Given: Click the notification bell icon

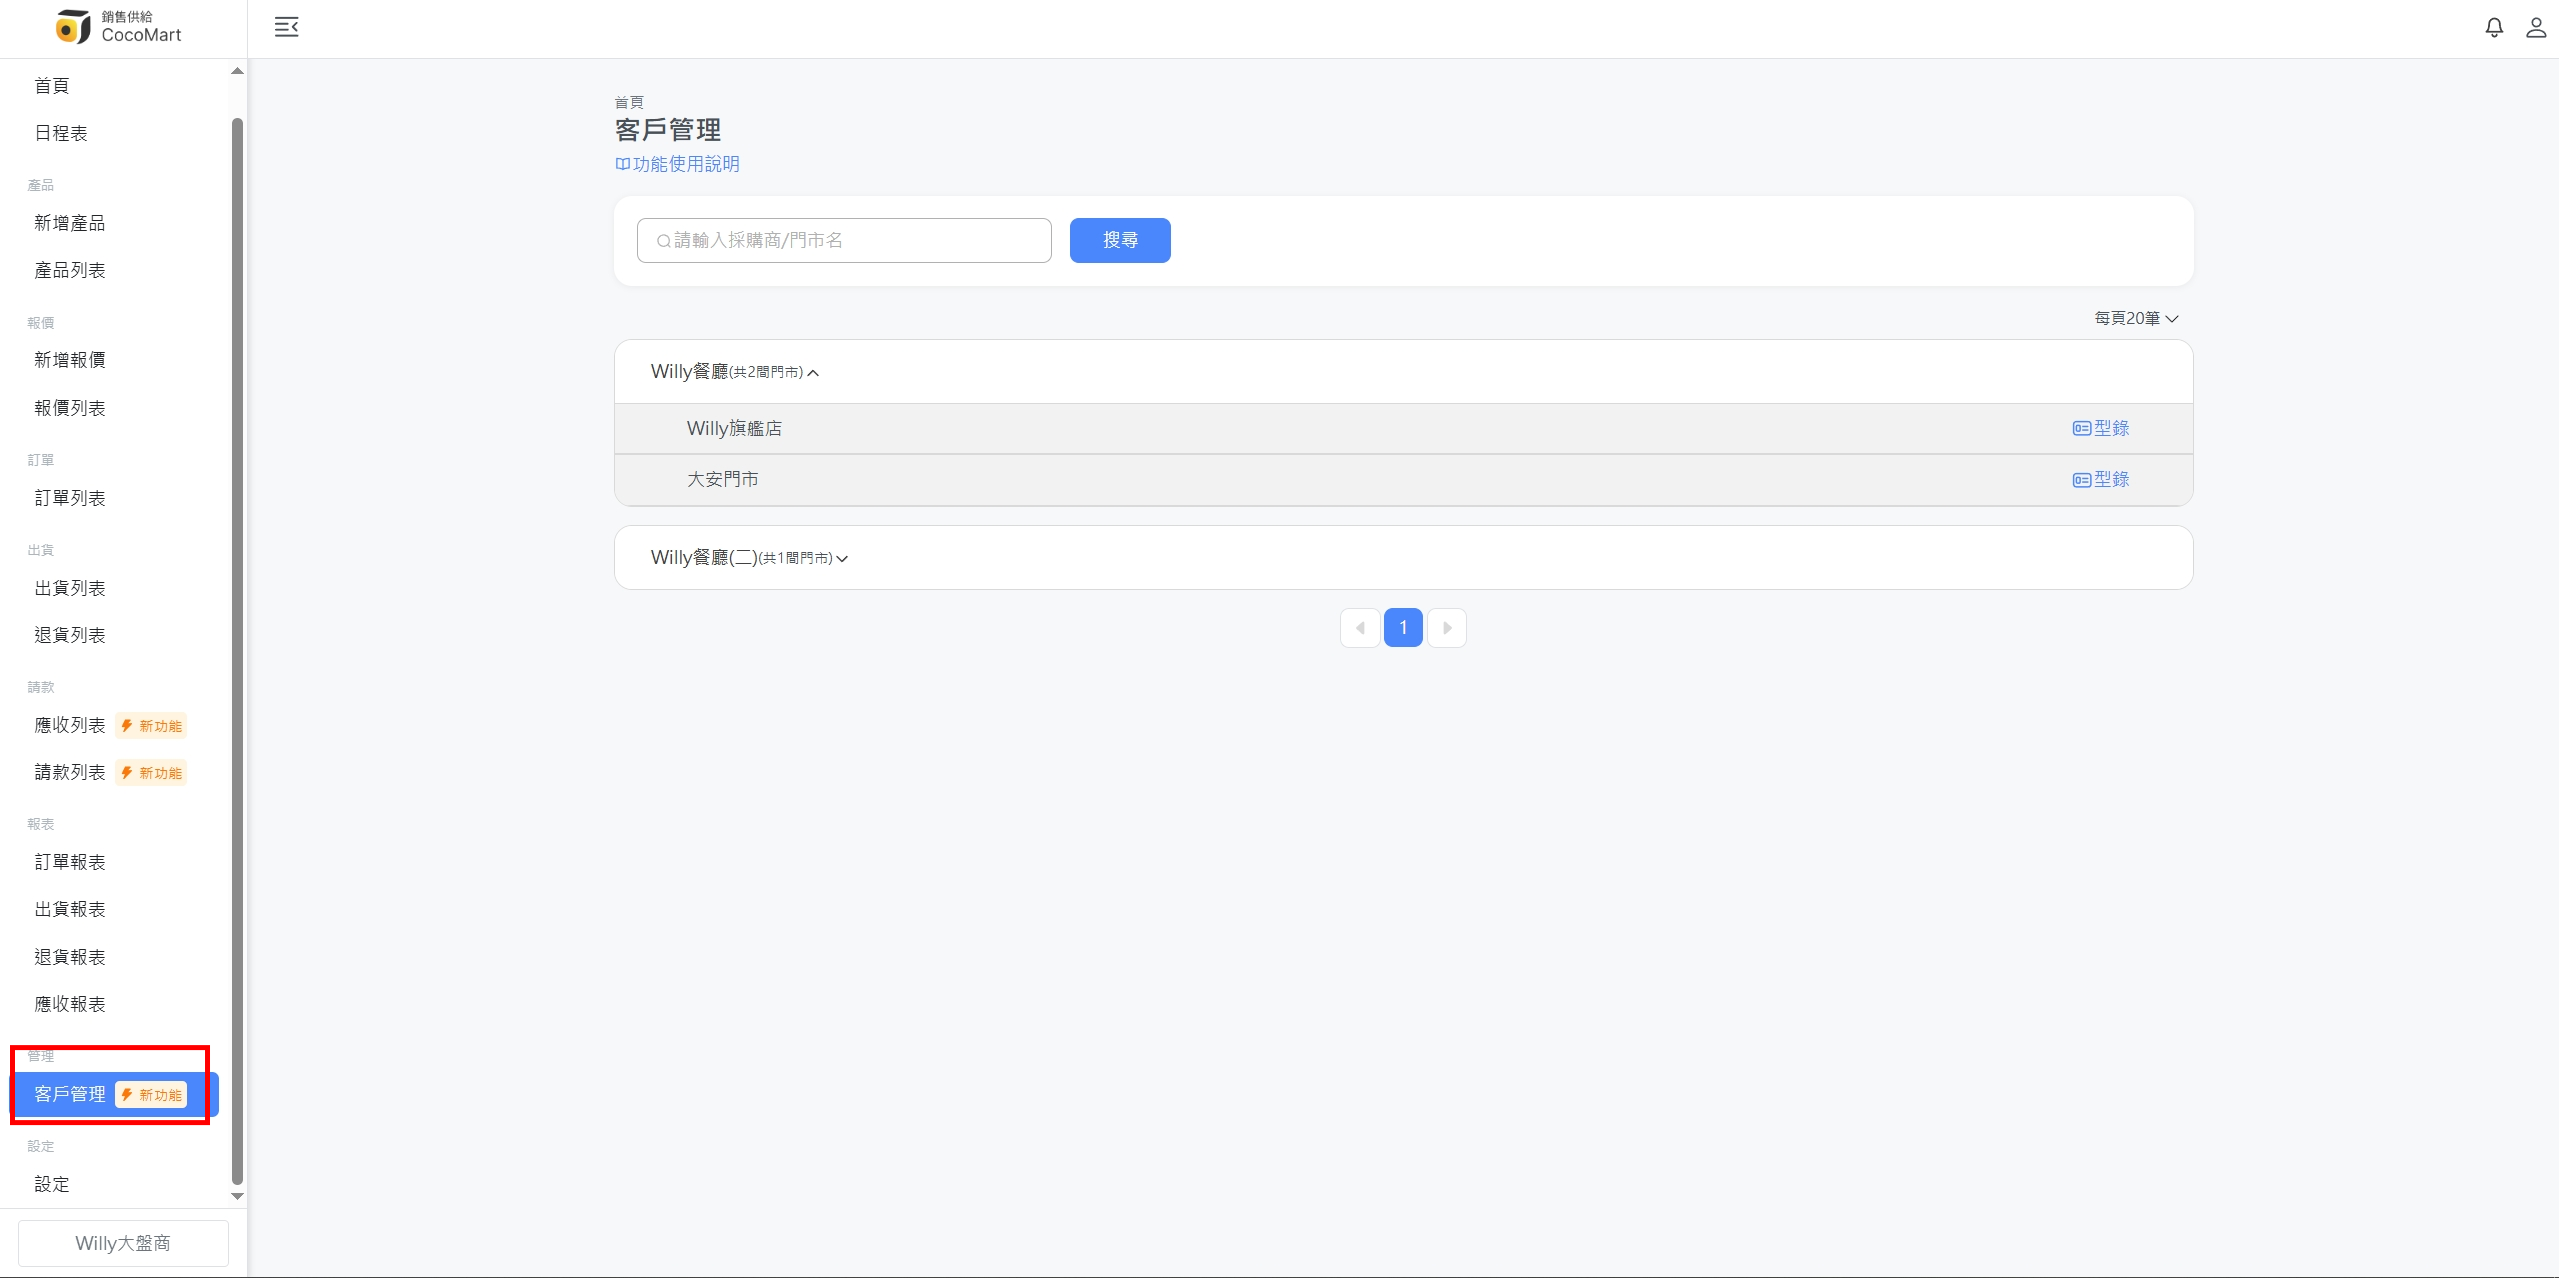Looking at the screenshot, I should point(2494,28).
